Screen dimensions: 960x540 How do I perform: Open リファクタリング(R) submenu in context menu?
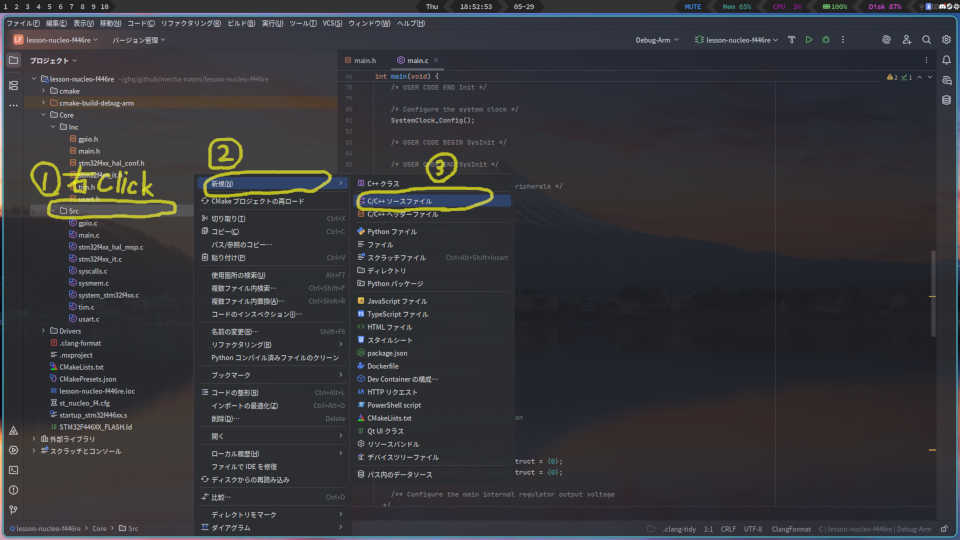point(272,345)
